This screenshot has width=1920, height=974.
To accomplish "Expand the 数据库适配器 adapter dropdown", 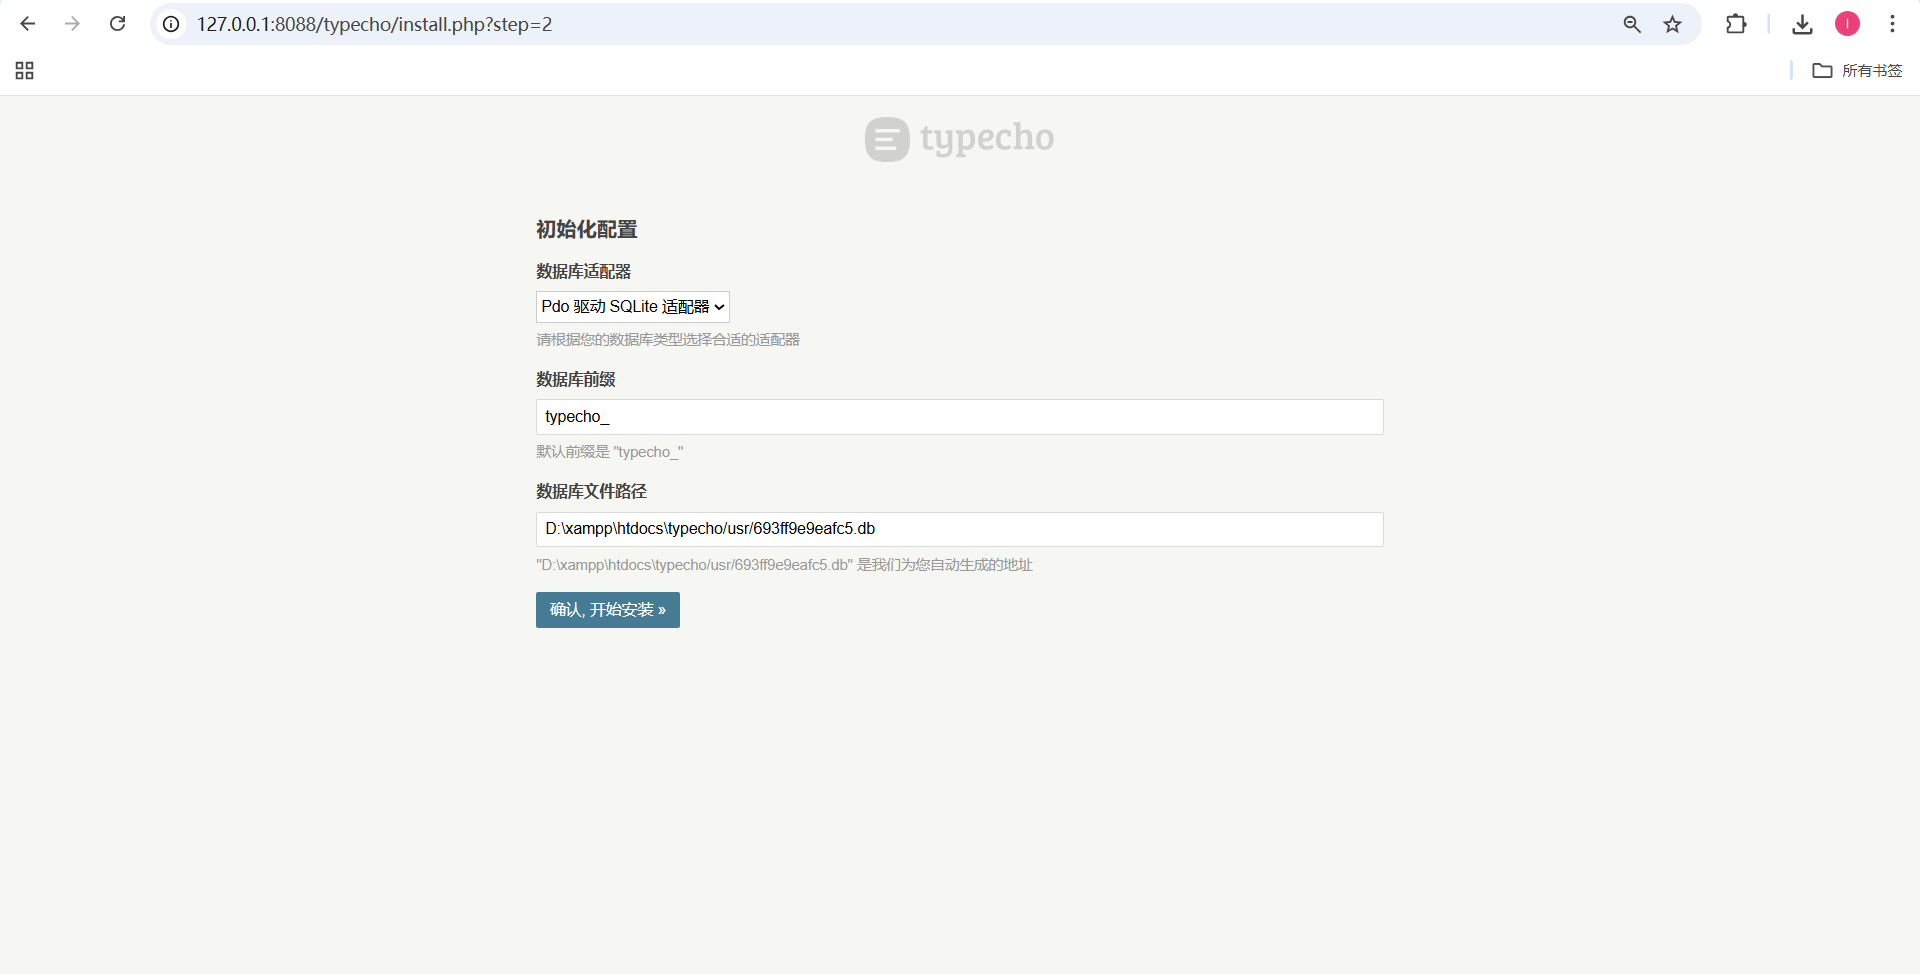I will 632,307.
